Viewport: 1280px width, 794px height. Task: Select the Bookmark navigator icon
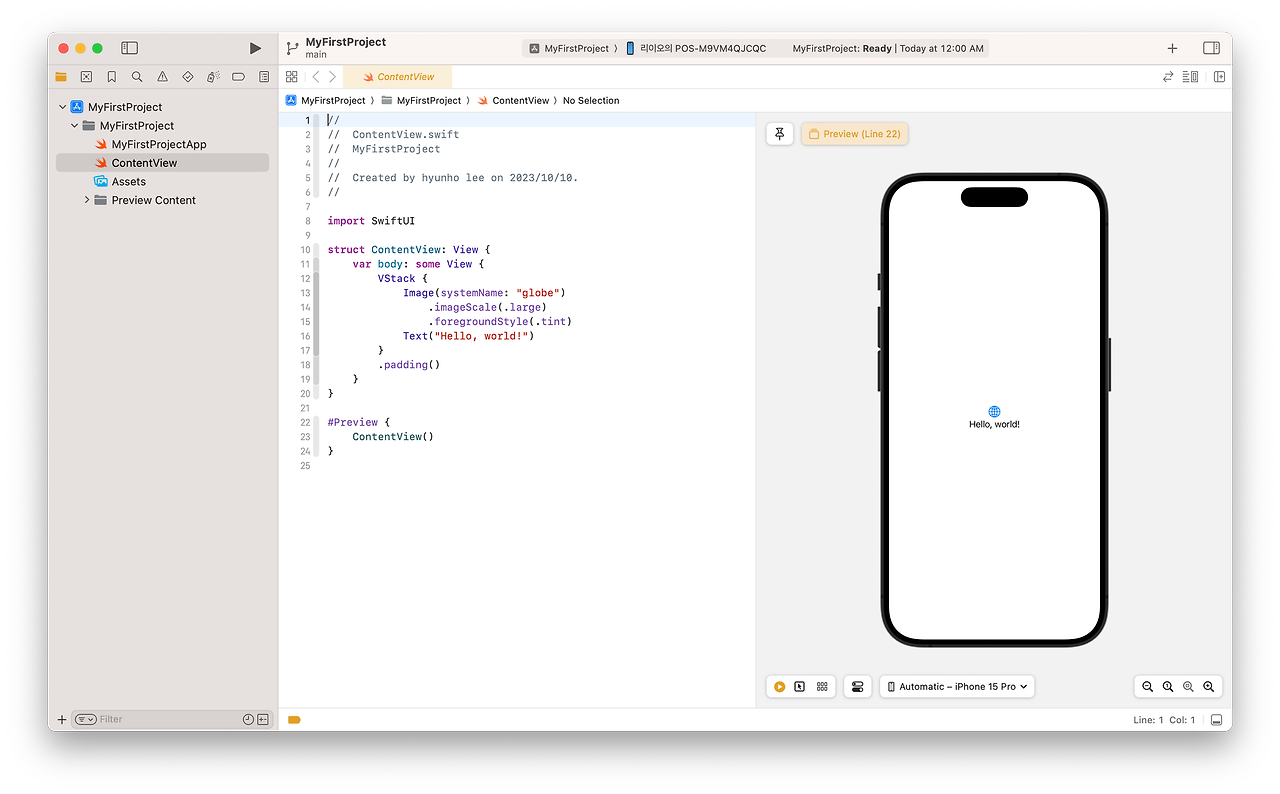pyautogui.click(x=111, y=76)
